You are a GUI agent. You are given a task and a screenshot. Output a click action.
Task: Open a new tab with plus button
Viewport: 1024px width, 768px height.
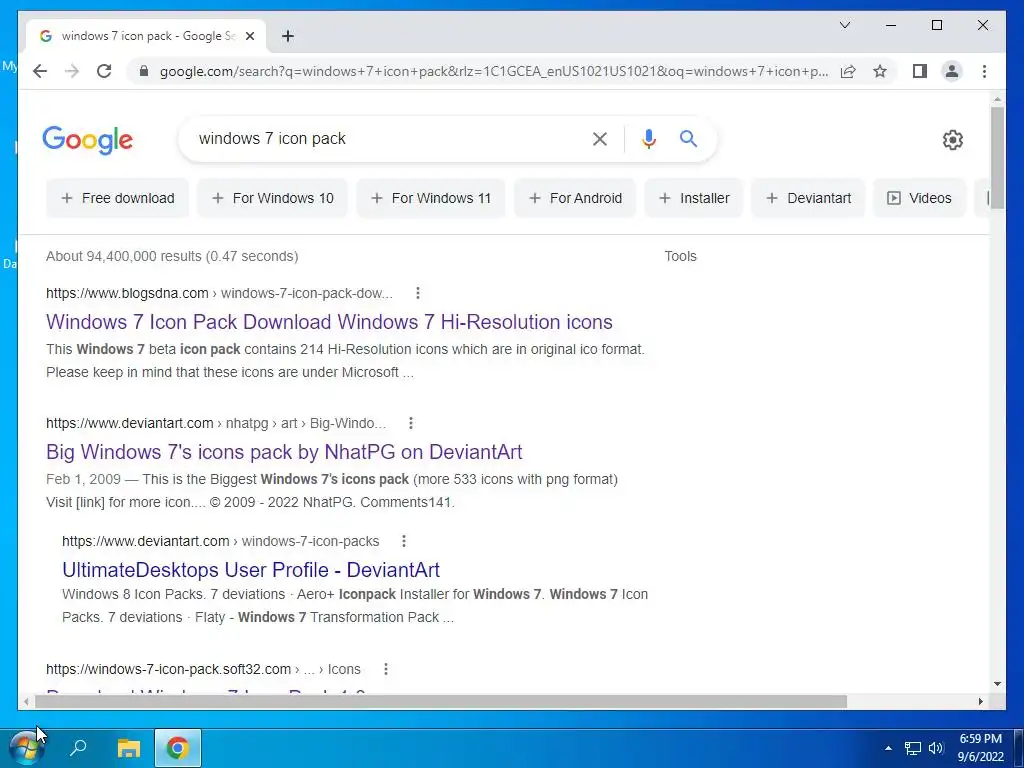287,36
